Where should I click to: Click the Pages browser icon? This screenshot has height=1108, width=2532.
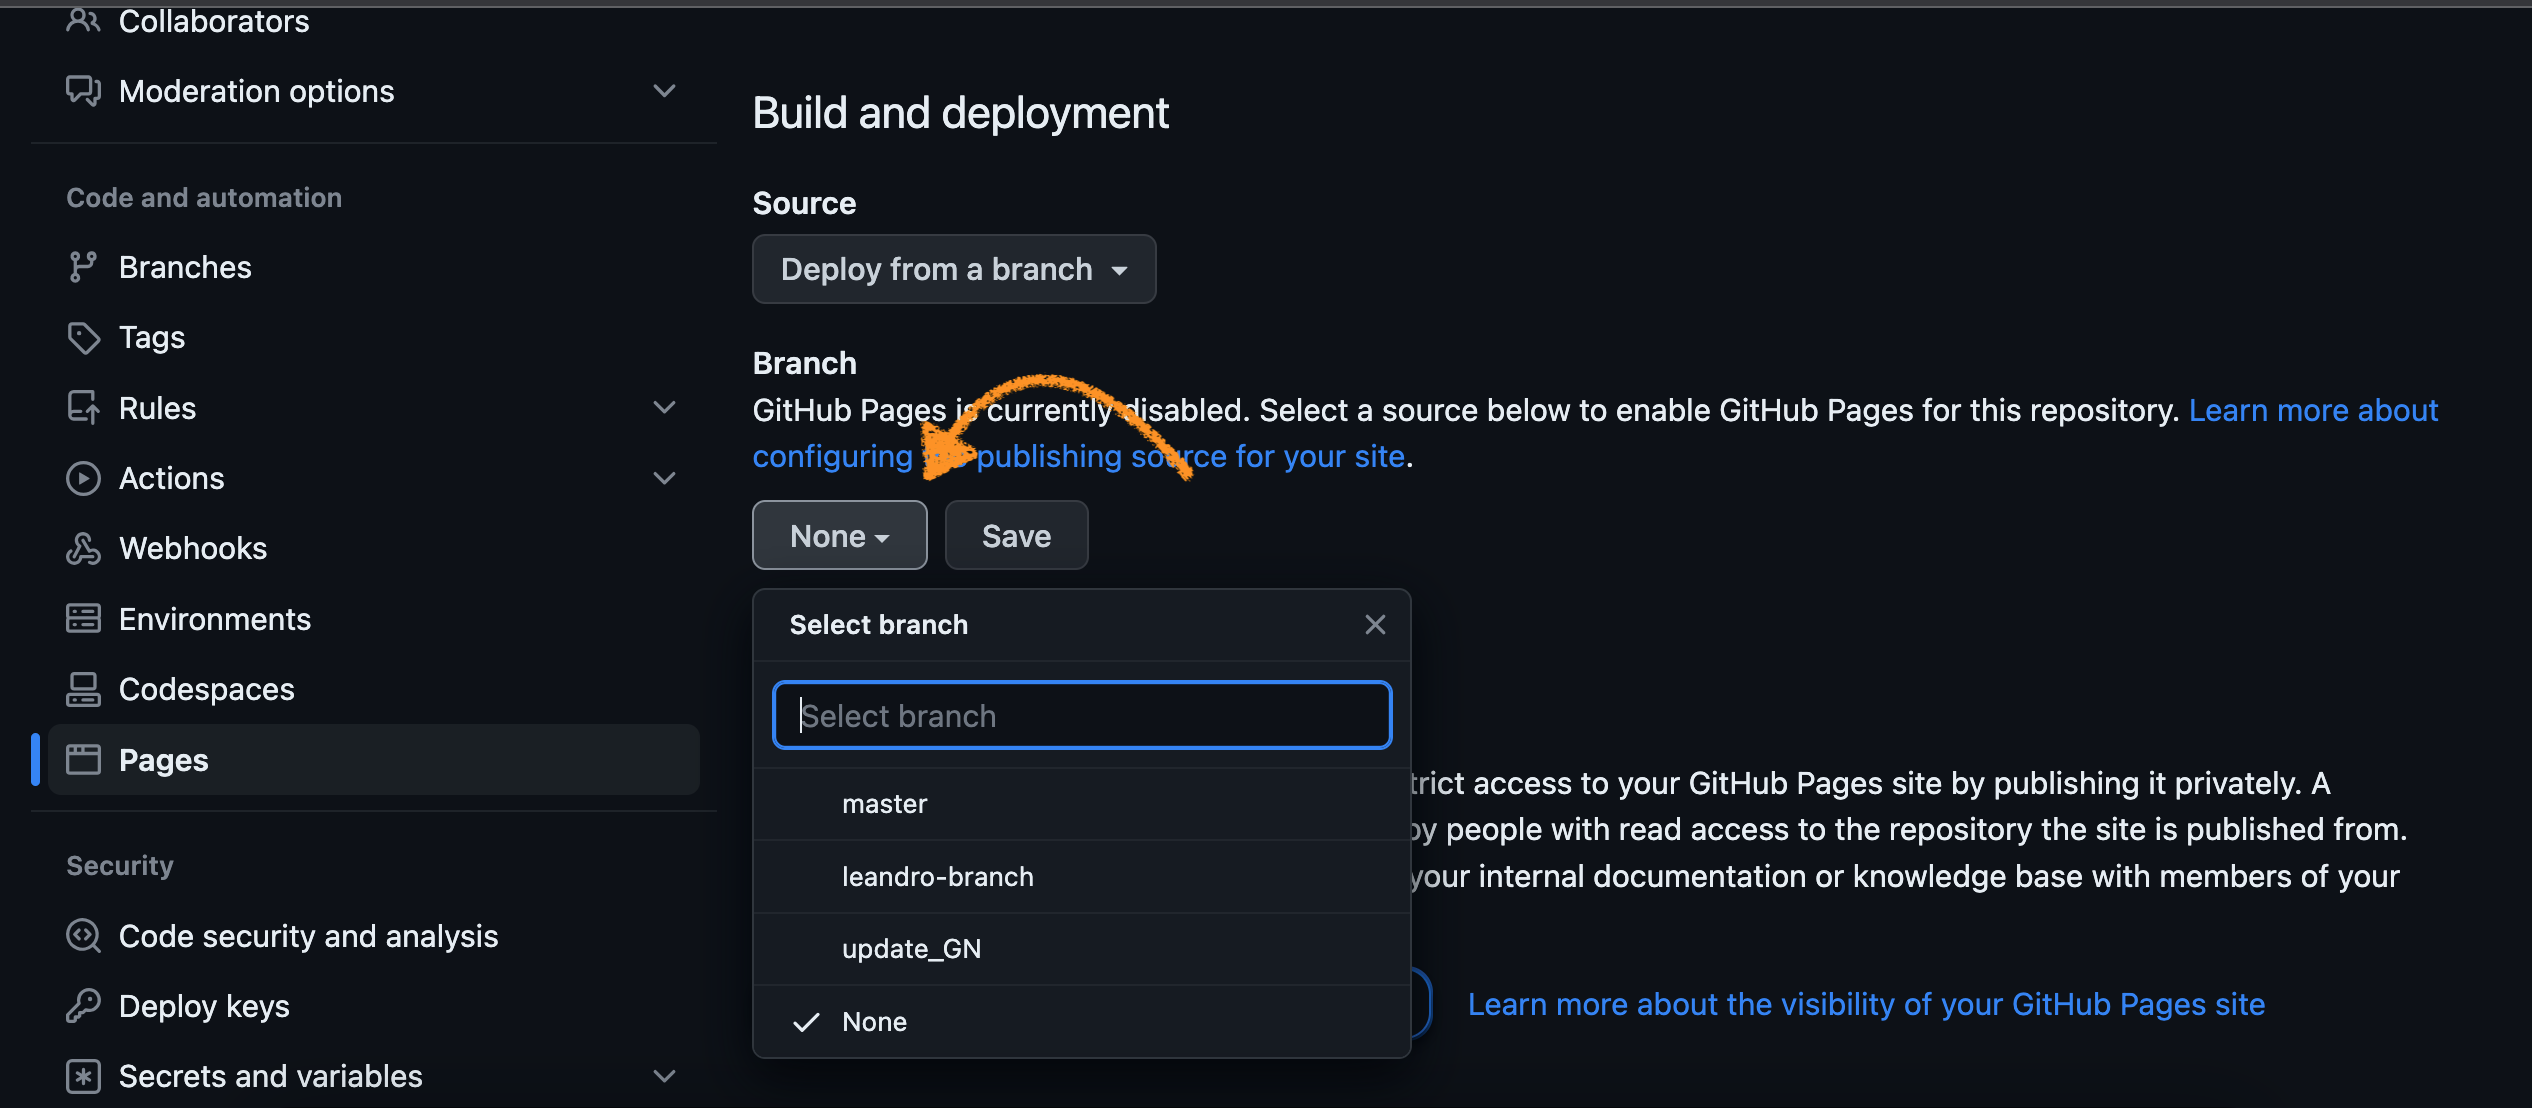(x=83, y=760)
